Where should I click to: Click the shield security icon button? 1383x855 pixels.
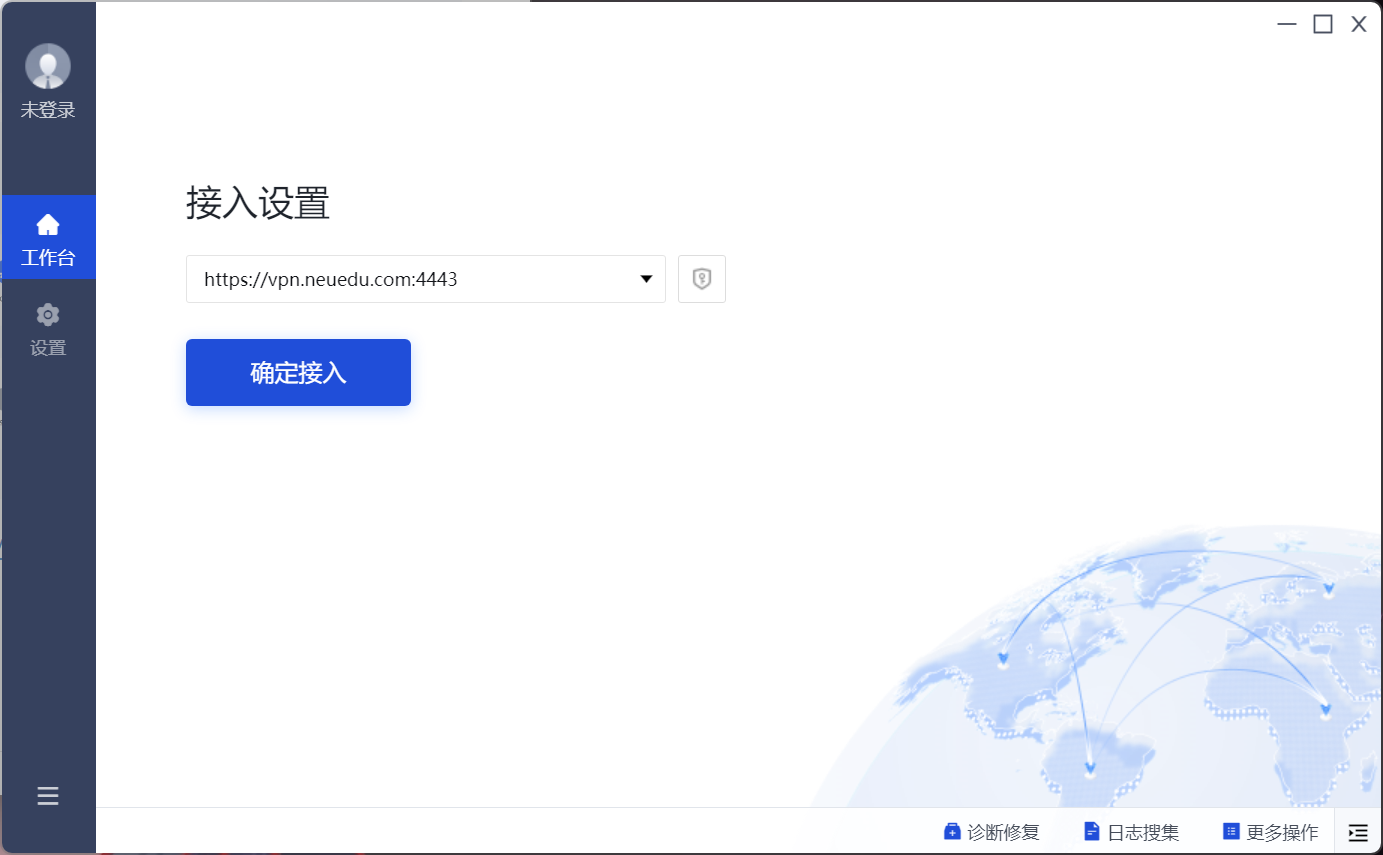(702, 279)
